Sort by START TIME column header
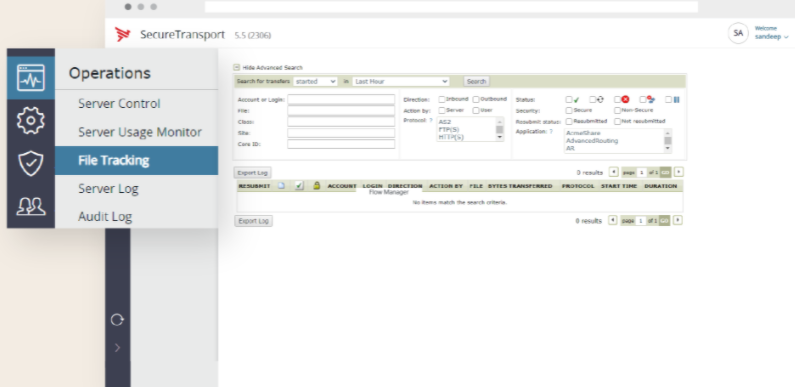 pyautogui.click(x=619, y=186)
